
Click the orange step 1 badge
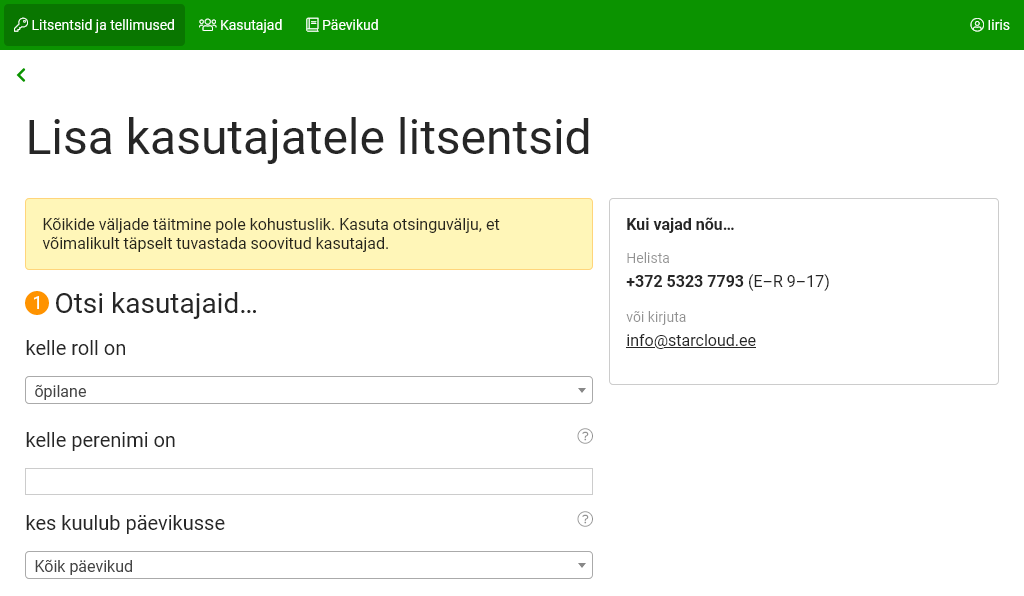point(37,304)
